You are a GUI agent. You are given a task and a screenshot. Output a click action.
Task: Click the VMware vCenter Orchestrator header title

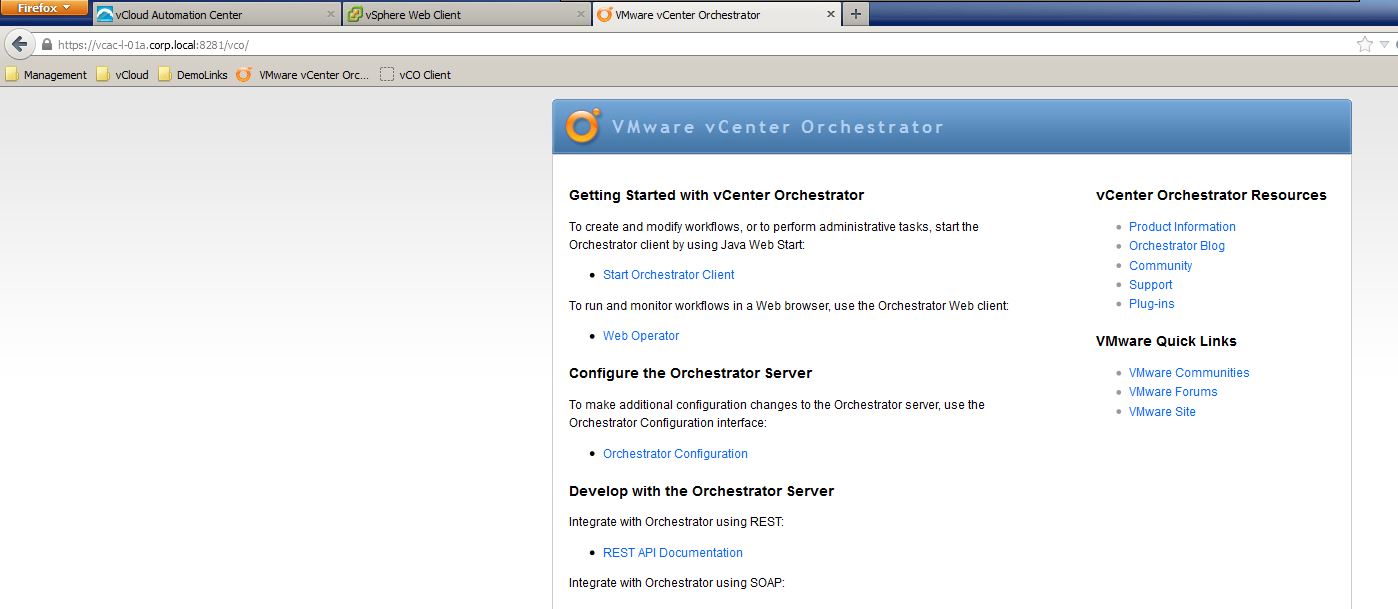[777, 127]
